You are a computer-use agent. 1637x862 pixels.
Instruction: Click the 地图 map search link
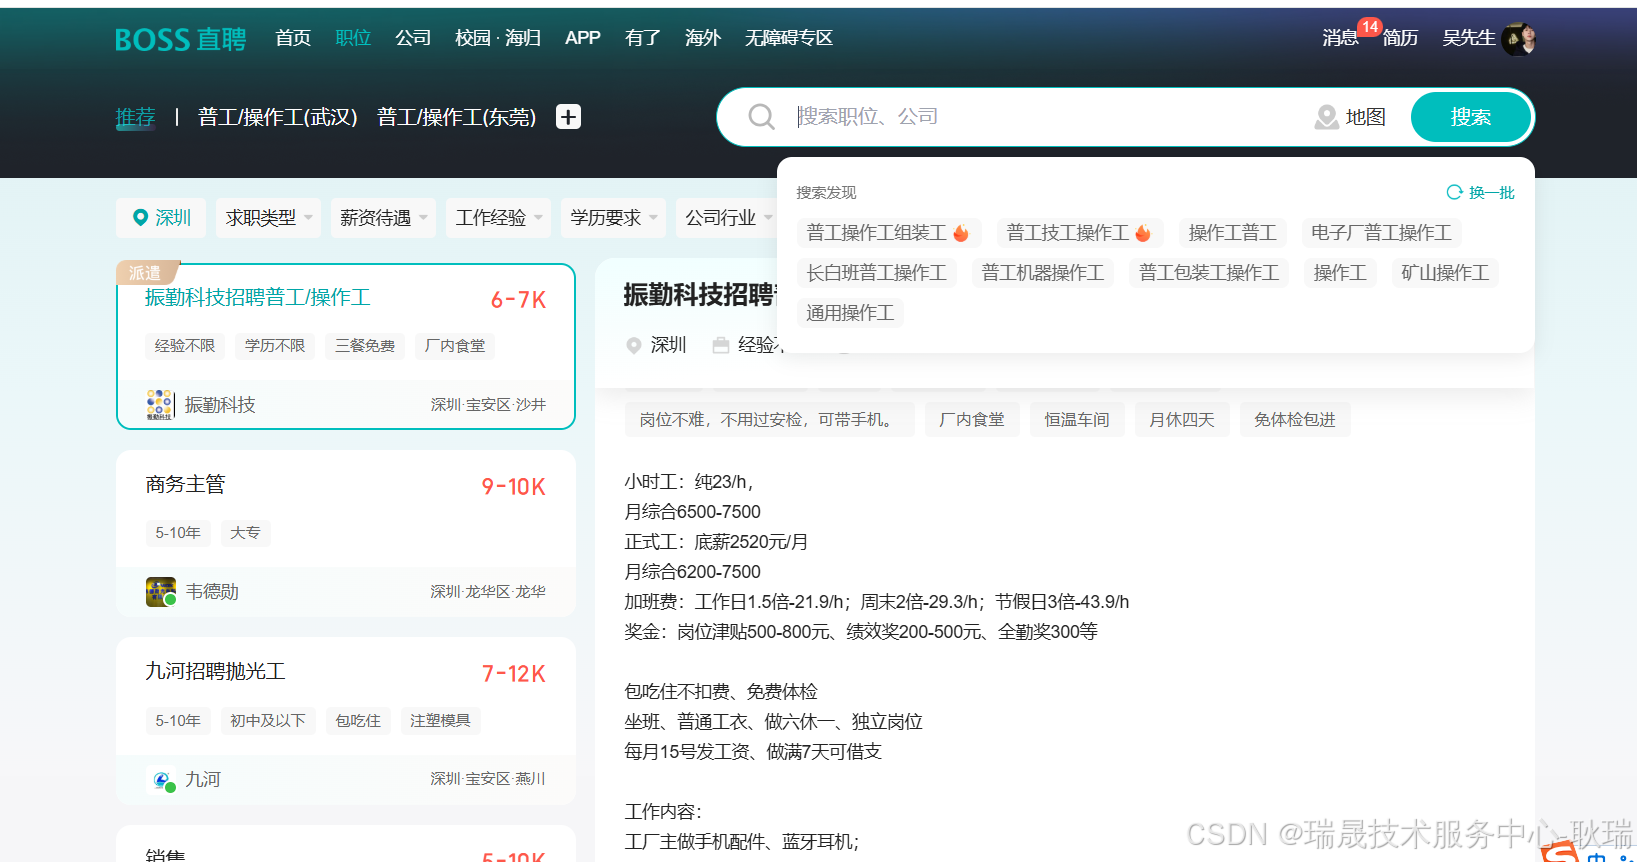pos(1365,117)
